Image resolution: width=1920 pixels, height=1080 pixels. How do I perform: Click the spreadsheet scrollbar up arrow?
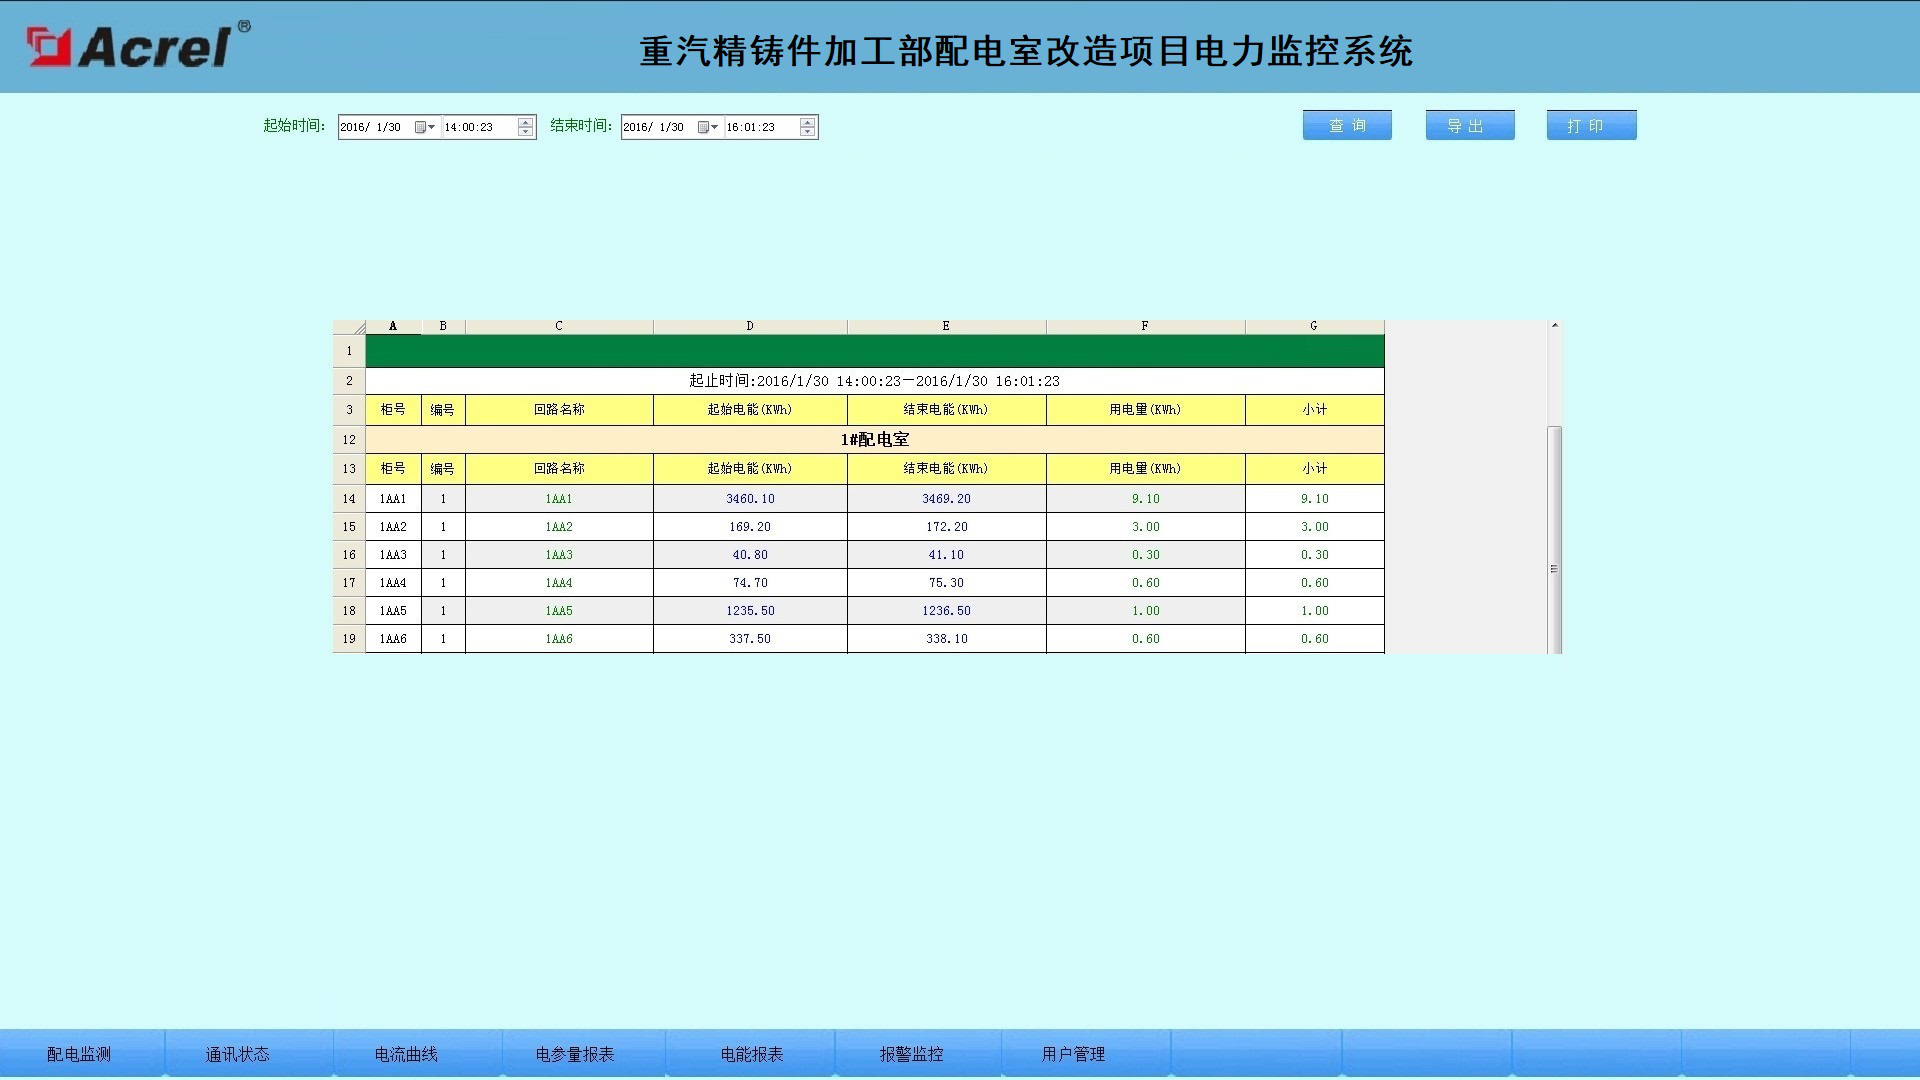tap(1555, 325)
